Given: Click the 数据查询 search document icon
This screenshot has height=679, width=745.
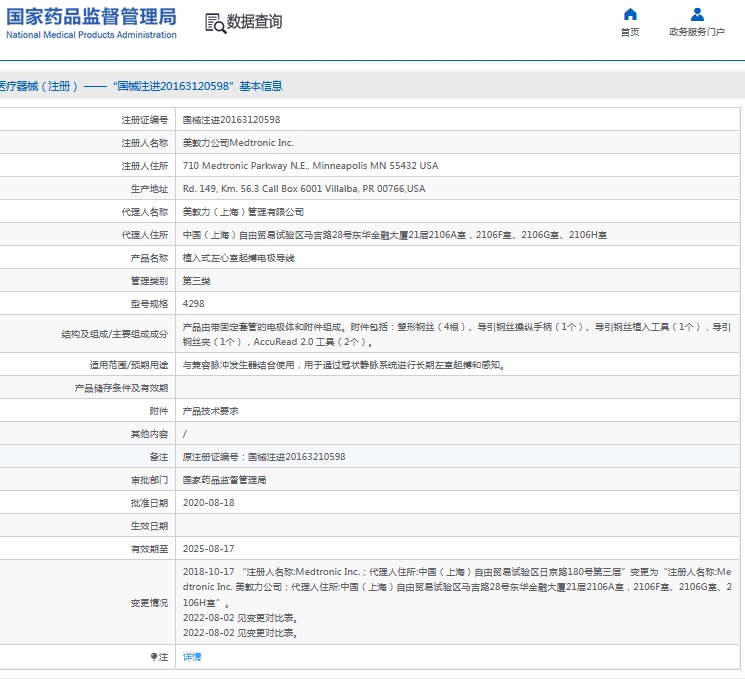Looking at the screenshot, I should (x=215, y=23).
